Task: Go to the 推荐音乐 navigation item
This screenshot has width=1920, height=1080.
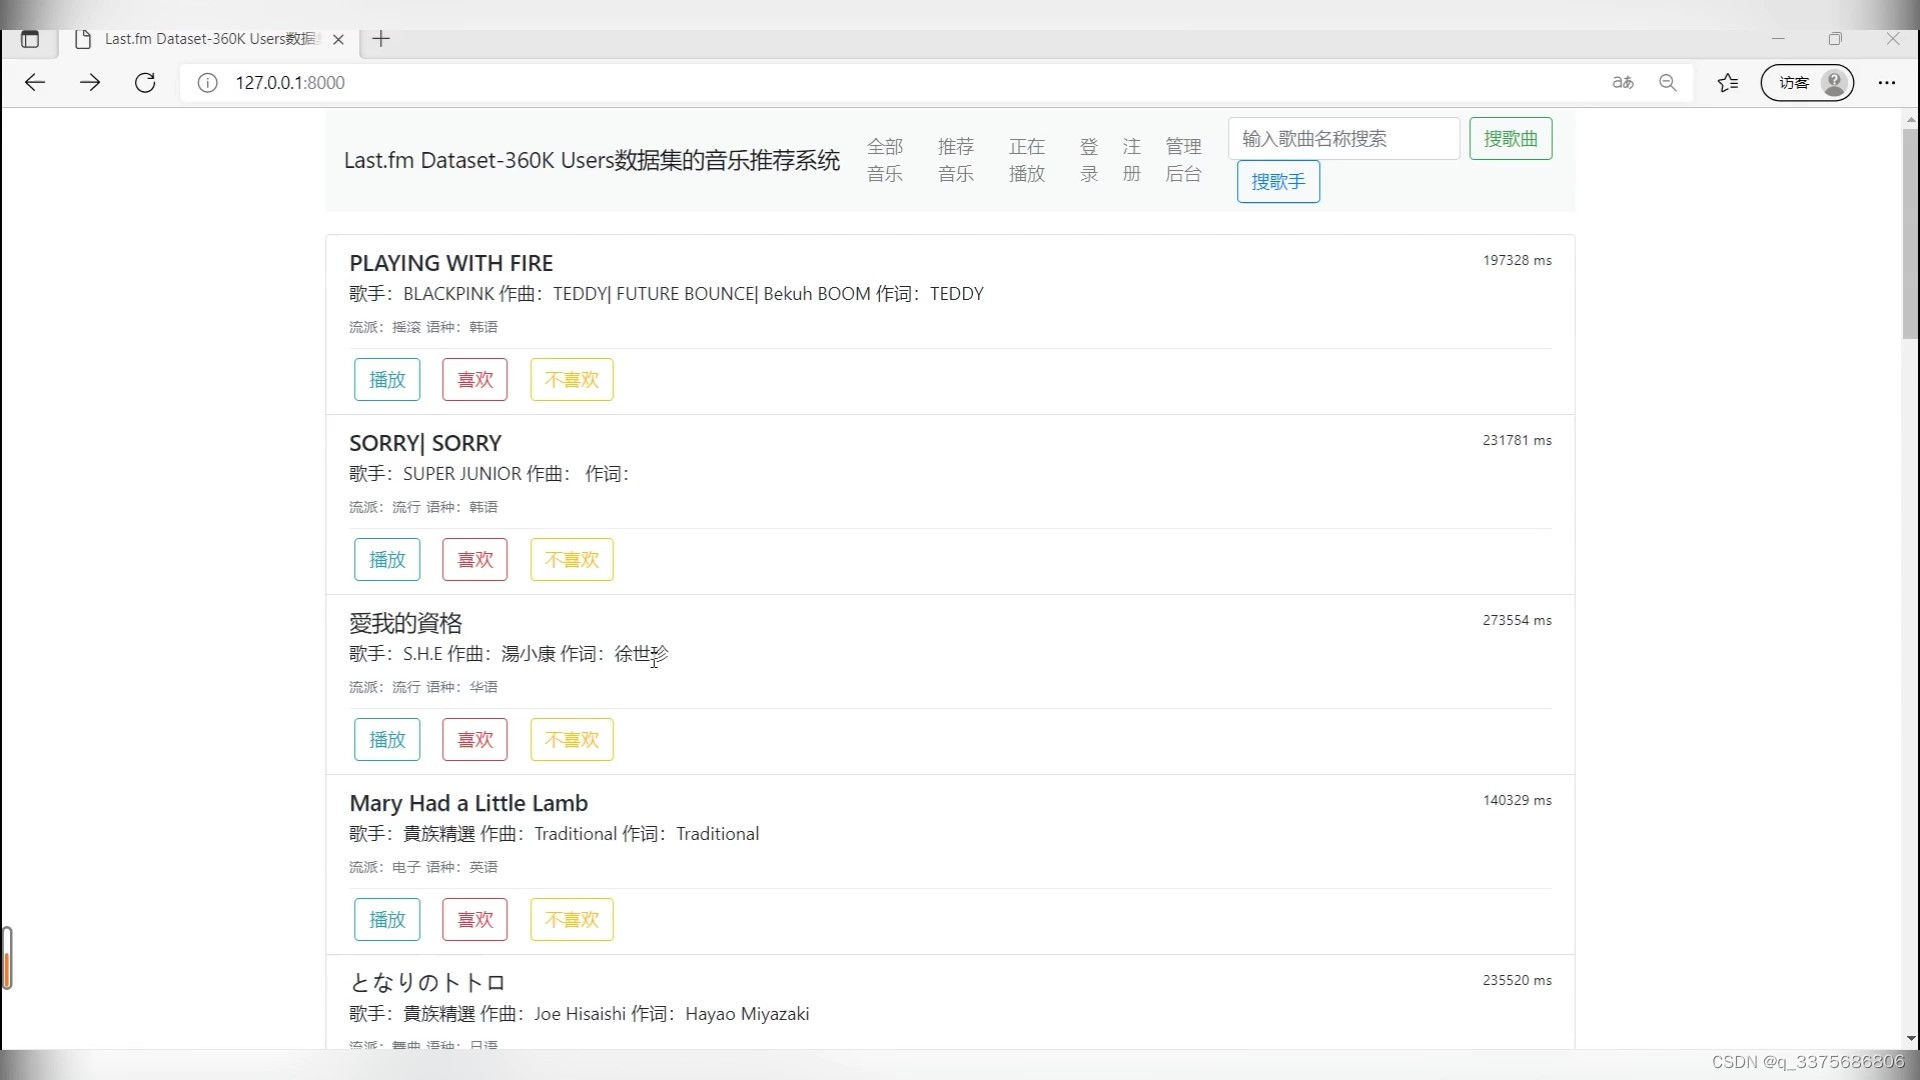Action: [955, 160]
